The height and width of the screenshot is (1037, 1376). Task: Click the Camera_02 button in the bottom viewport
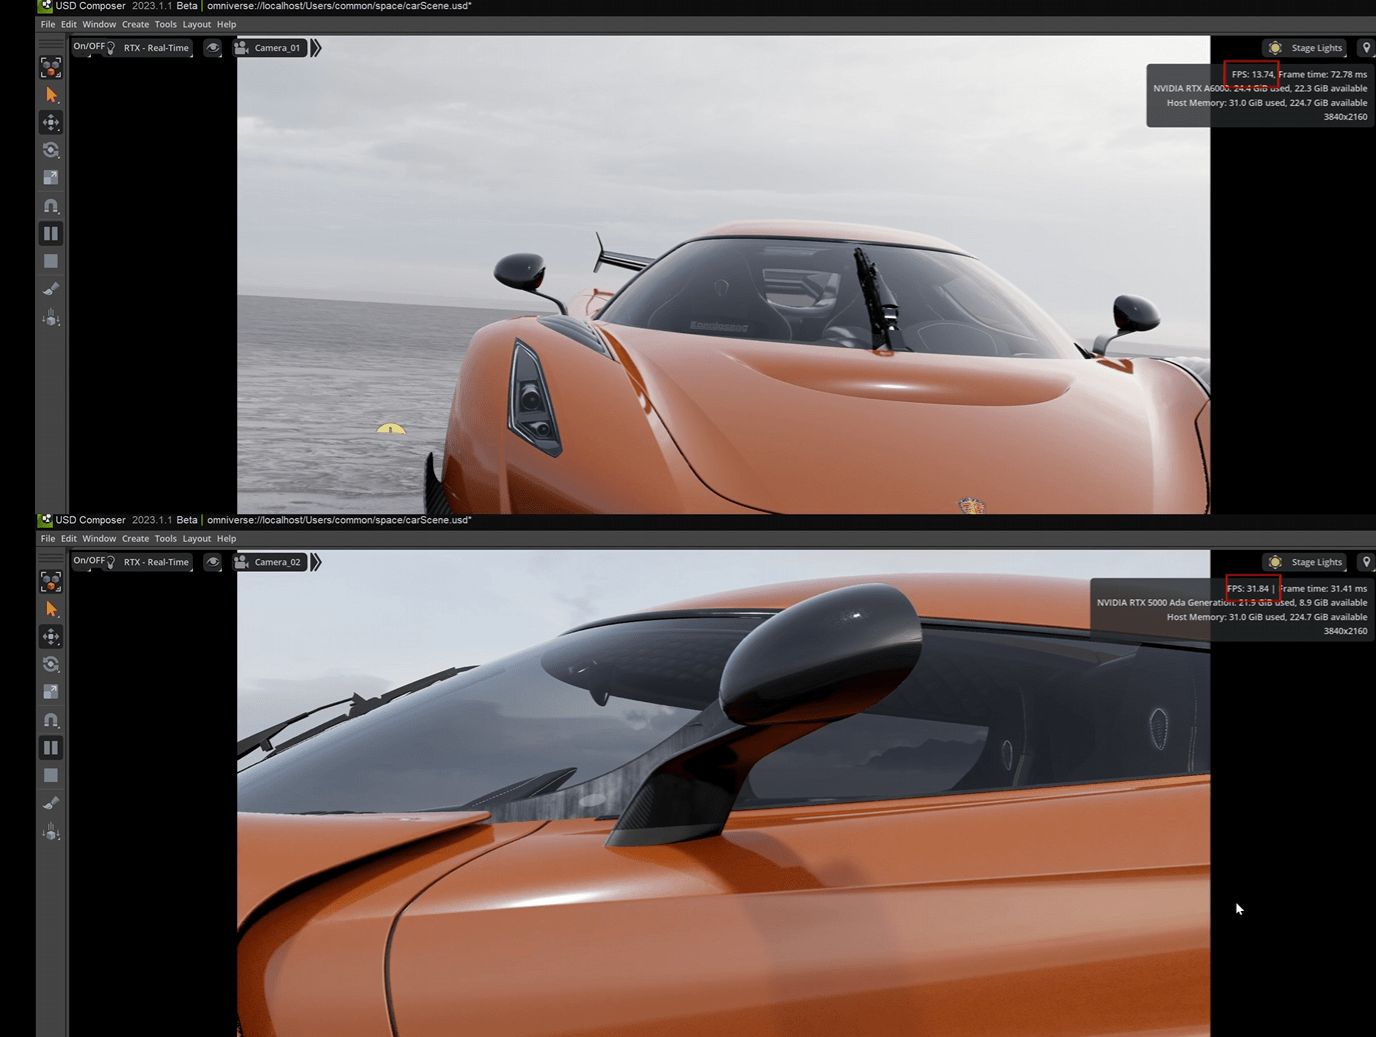tap(268, 562)
